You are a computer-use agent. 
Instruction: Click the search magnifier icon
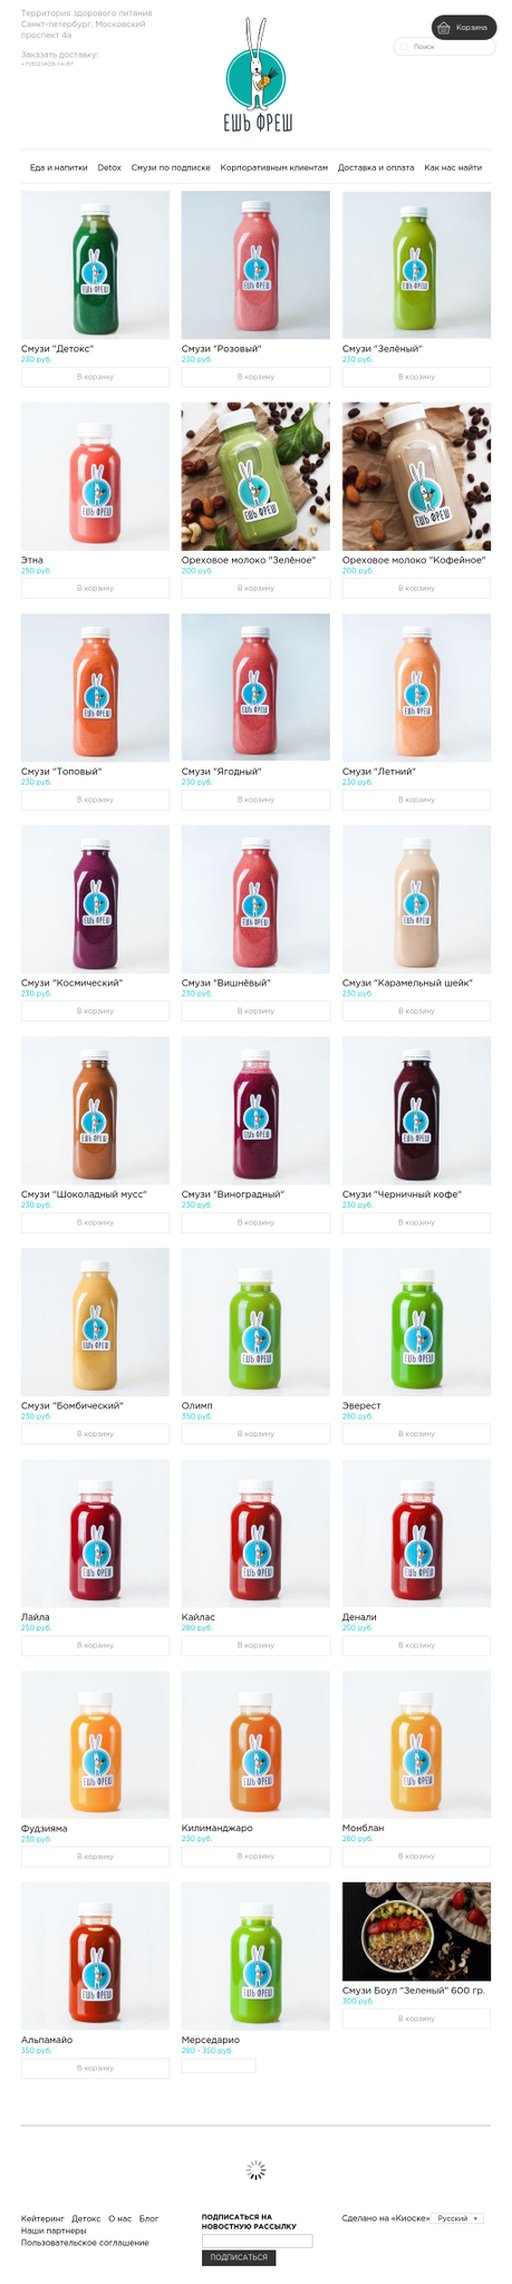404,47
